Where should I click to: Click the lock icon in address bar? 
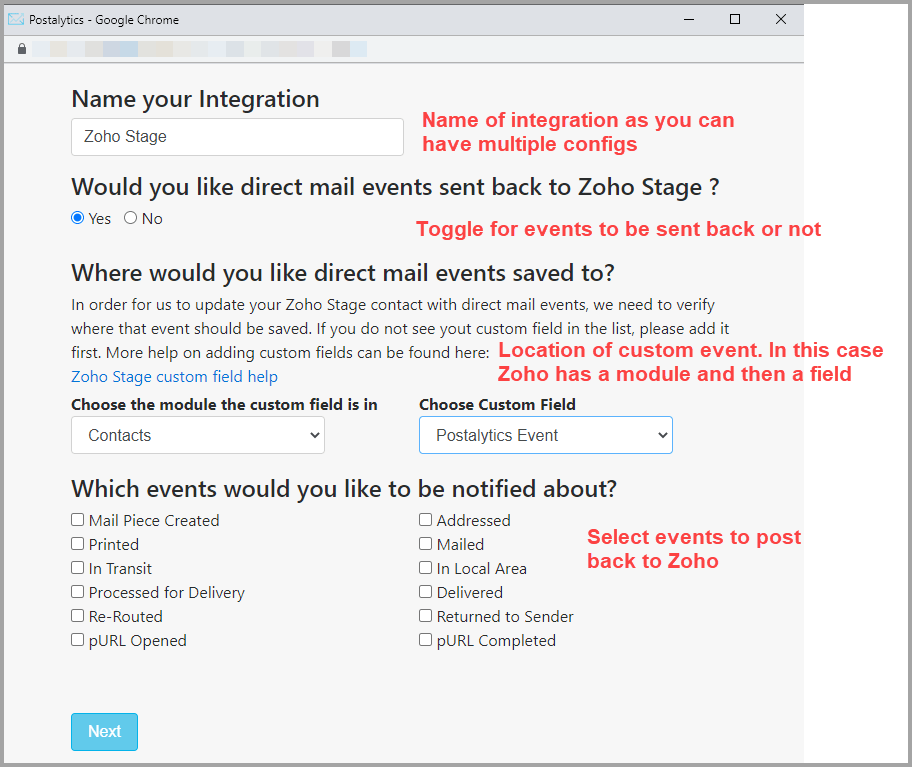22,49
